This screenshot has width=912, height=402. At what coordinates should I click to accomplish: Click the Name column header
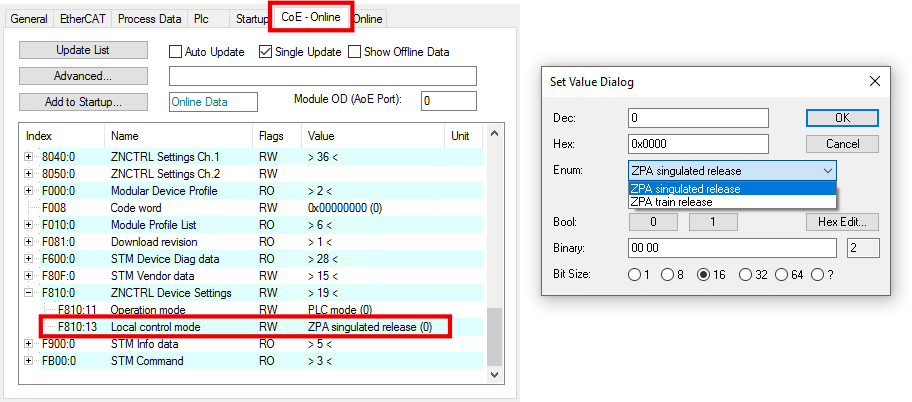(x=178, y=136)
